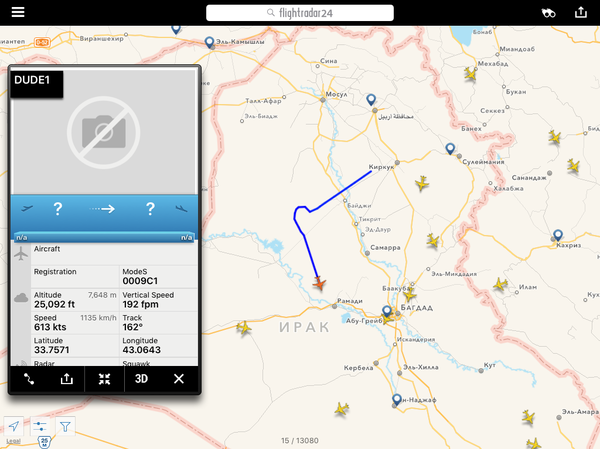The width and height of the screenshot is (600, 449).
Task: Open the Legal link
Action: click(x=13, y=441)
